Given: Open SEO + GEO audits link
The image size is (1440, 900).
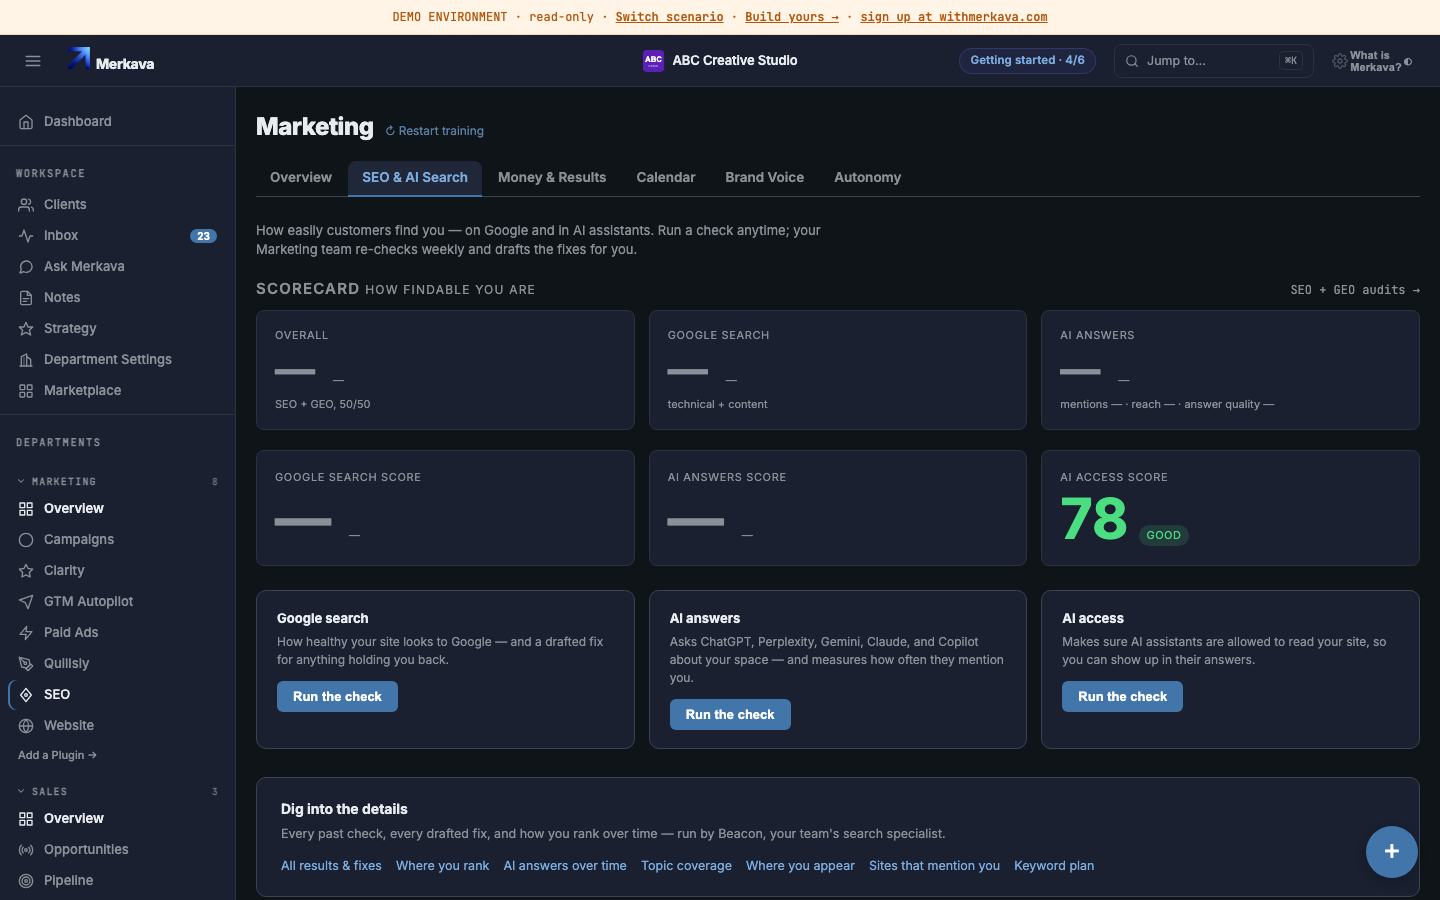Looking at the screenshot, I should pos(1355,290).
